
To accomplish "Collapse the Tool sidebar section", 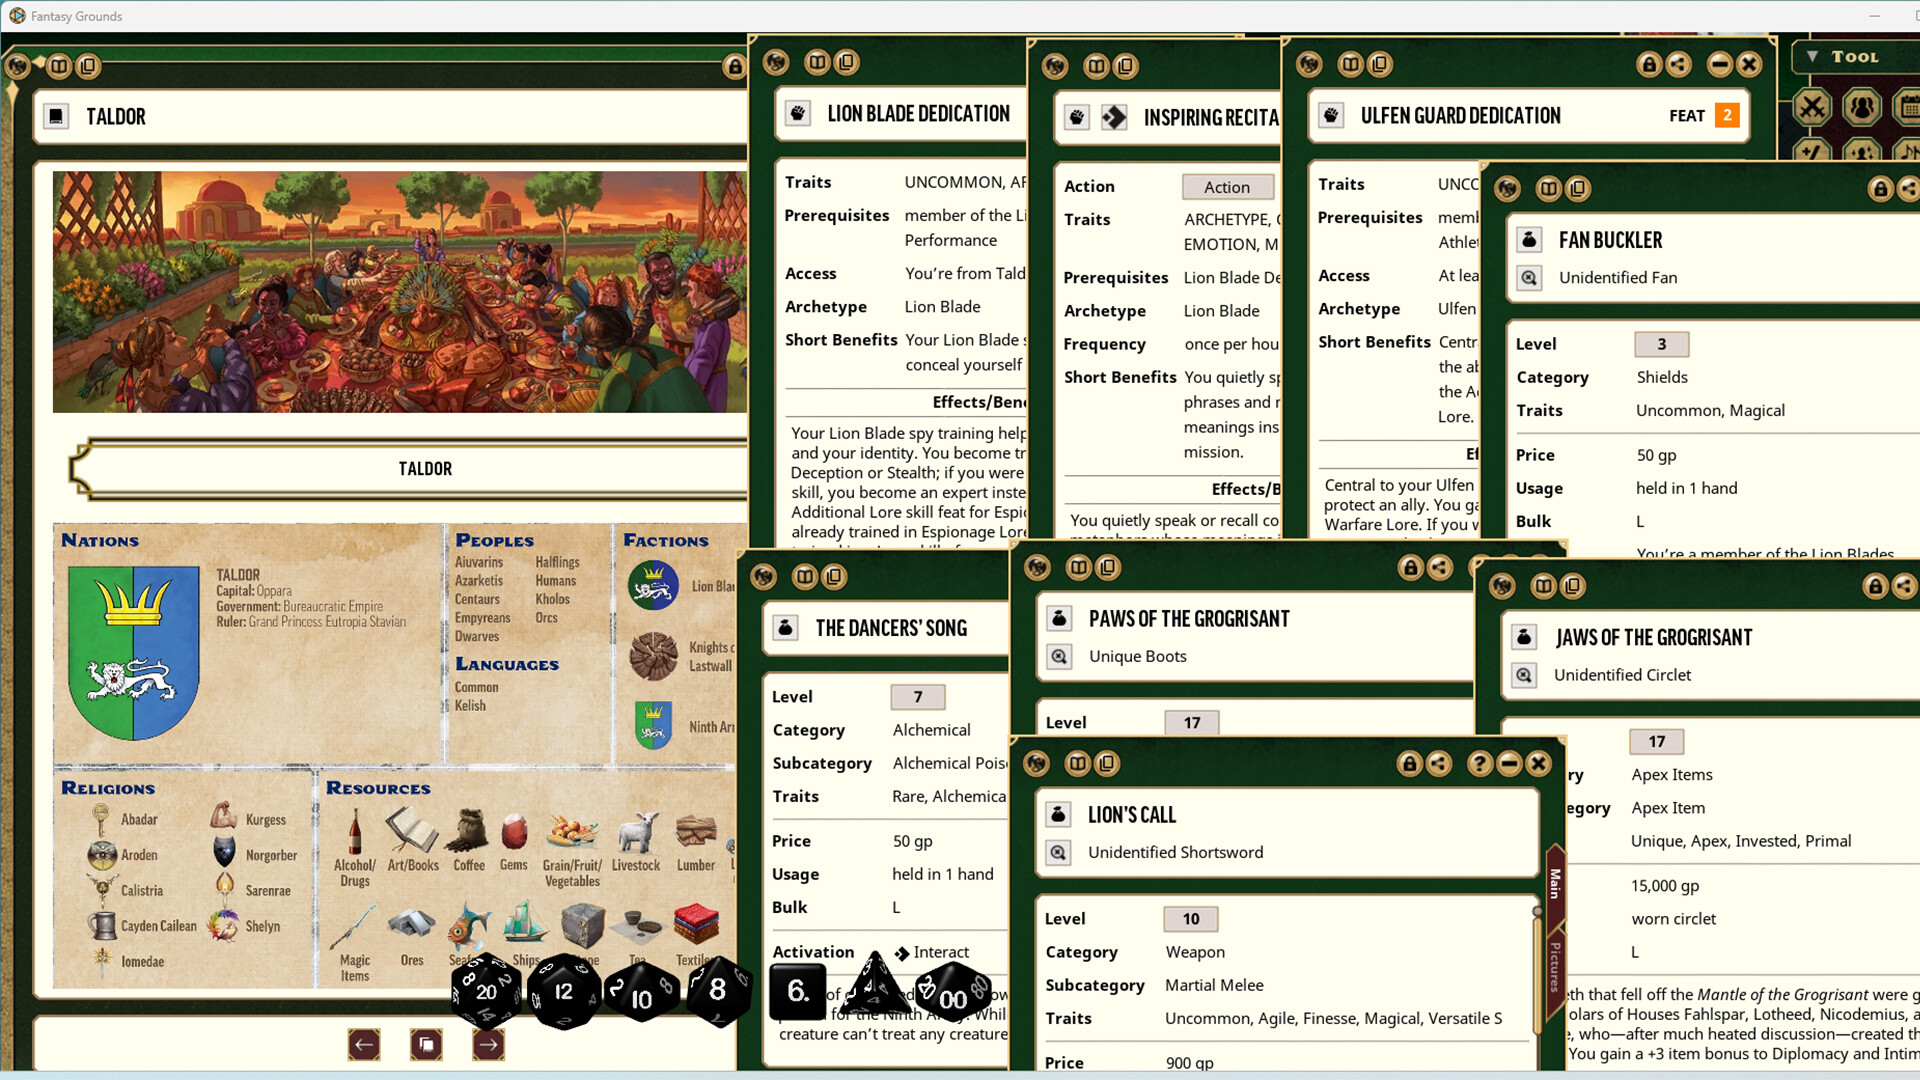I will [1812, 57].
